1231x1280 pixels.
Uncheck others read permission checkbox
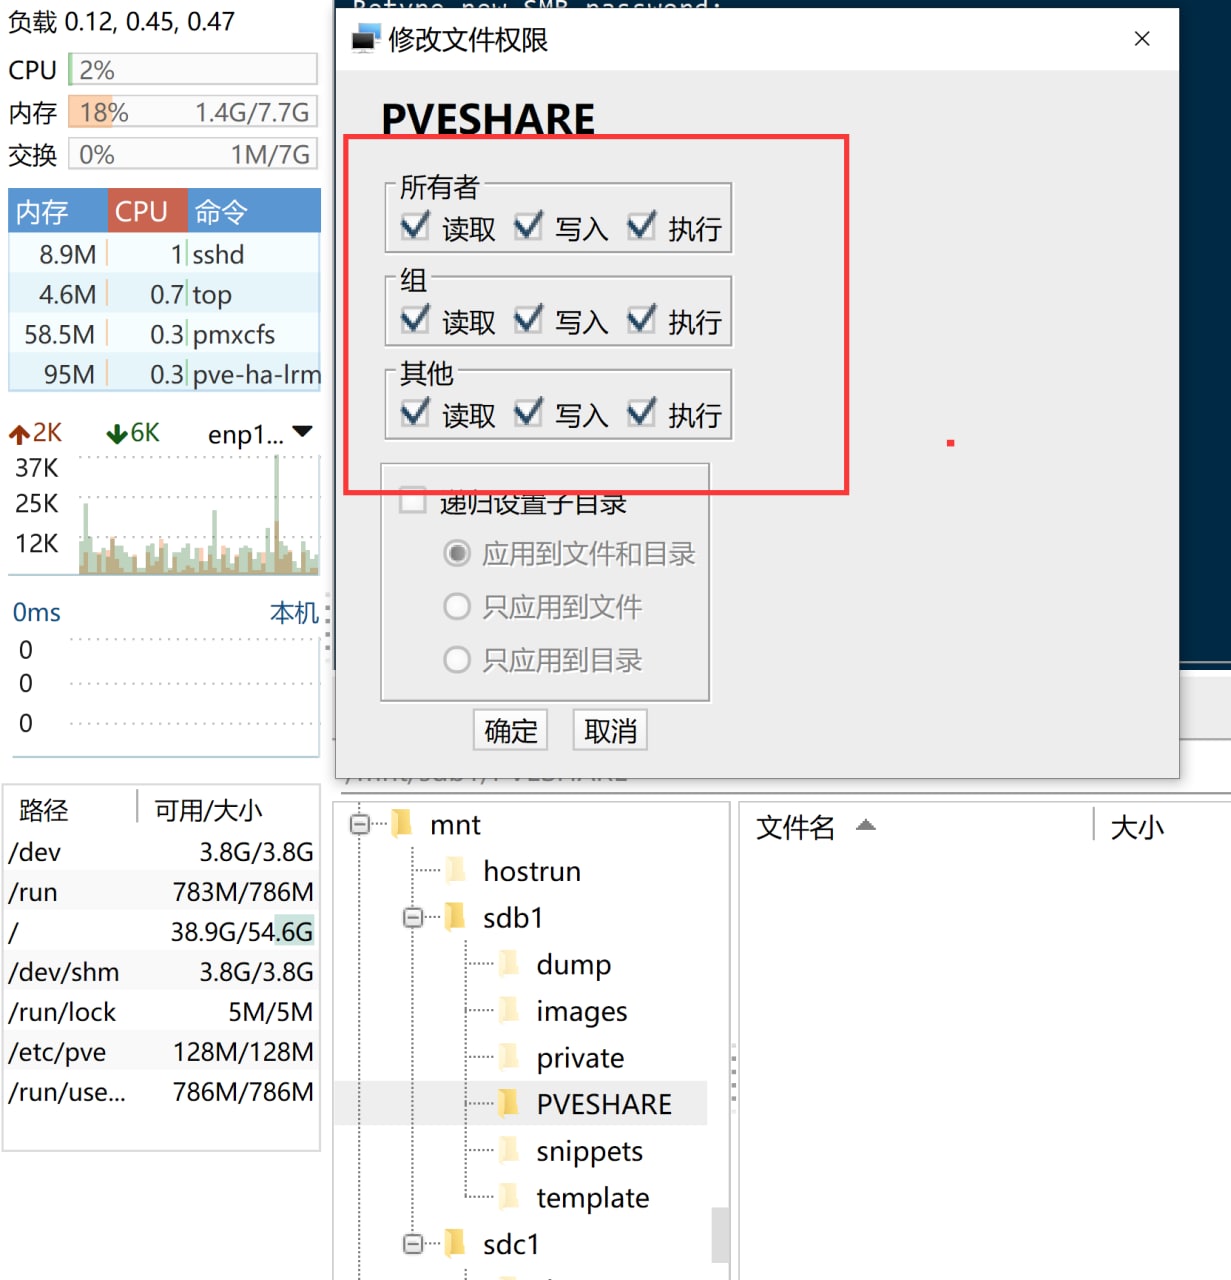point(415,412)
